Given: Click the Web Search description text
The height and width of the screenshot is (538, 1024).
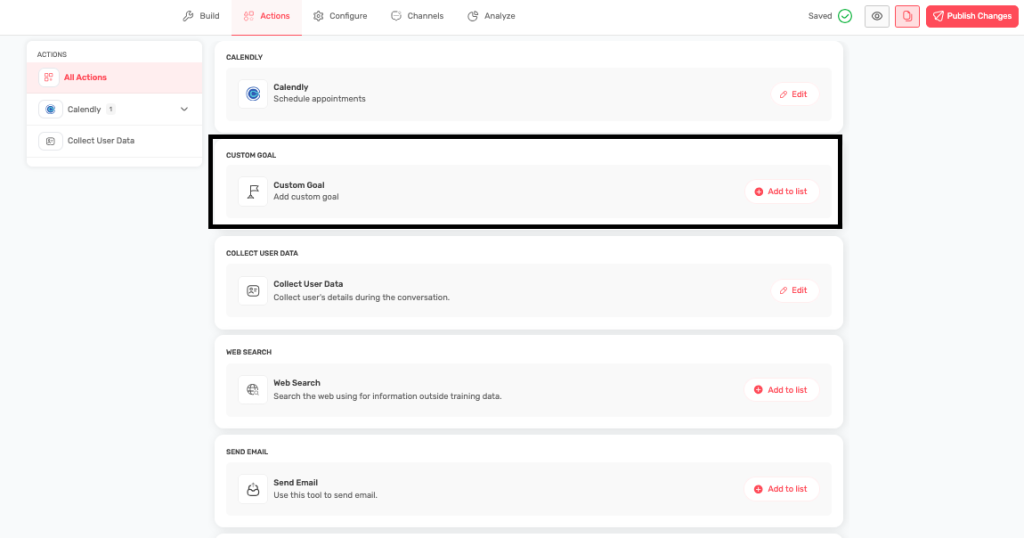Looking at the screenshot, I should [x=387, y=396].
